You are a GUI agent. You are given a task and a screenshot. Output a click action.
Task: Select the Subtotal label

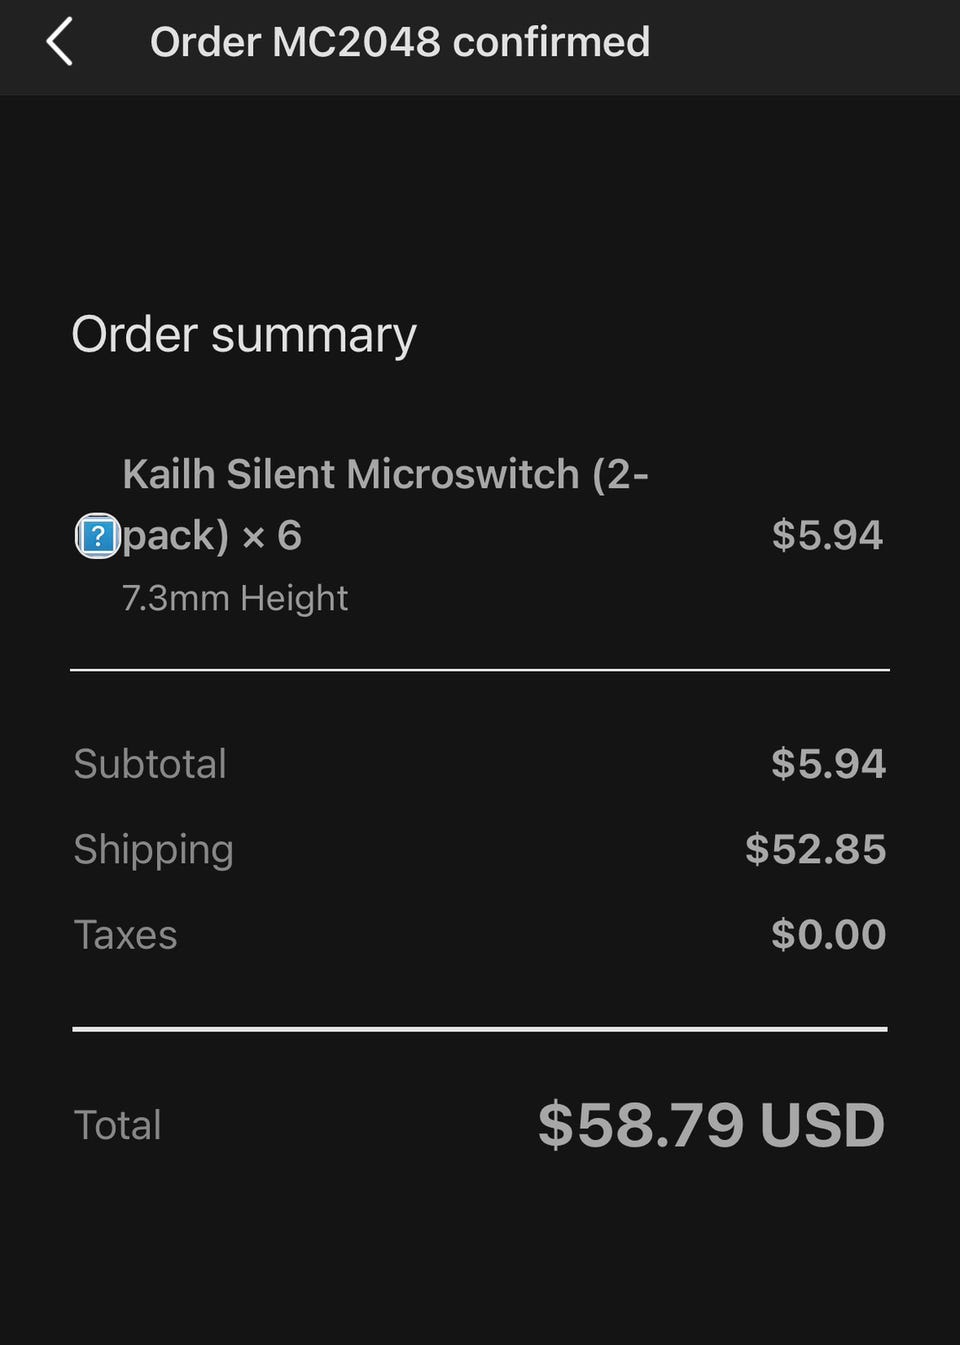click(x=150, y=764)
